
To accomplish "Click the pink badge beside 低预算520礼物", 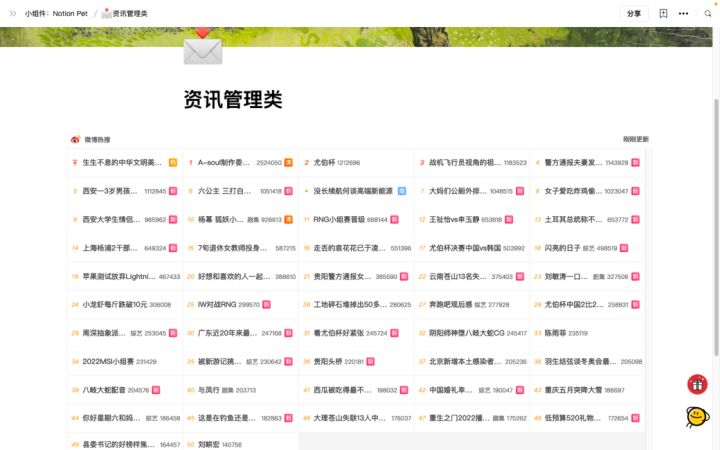I will coord(636,418).
